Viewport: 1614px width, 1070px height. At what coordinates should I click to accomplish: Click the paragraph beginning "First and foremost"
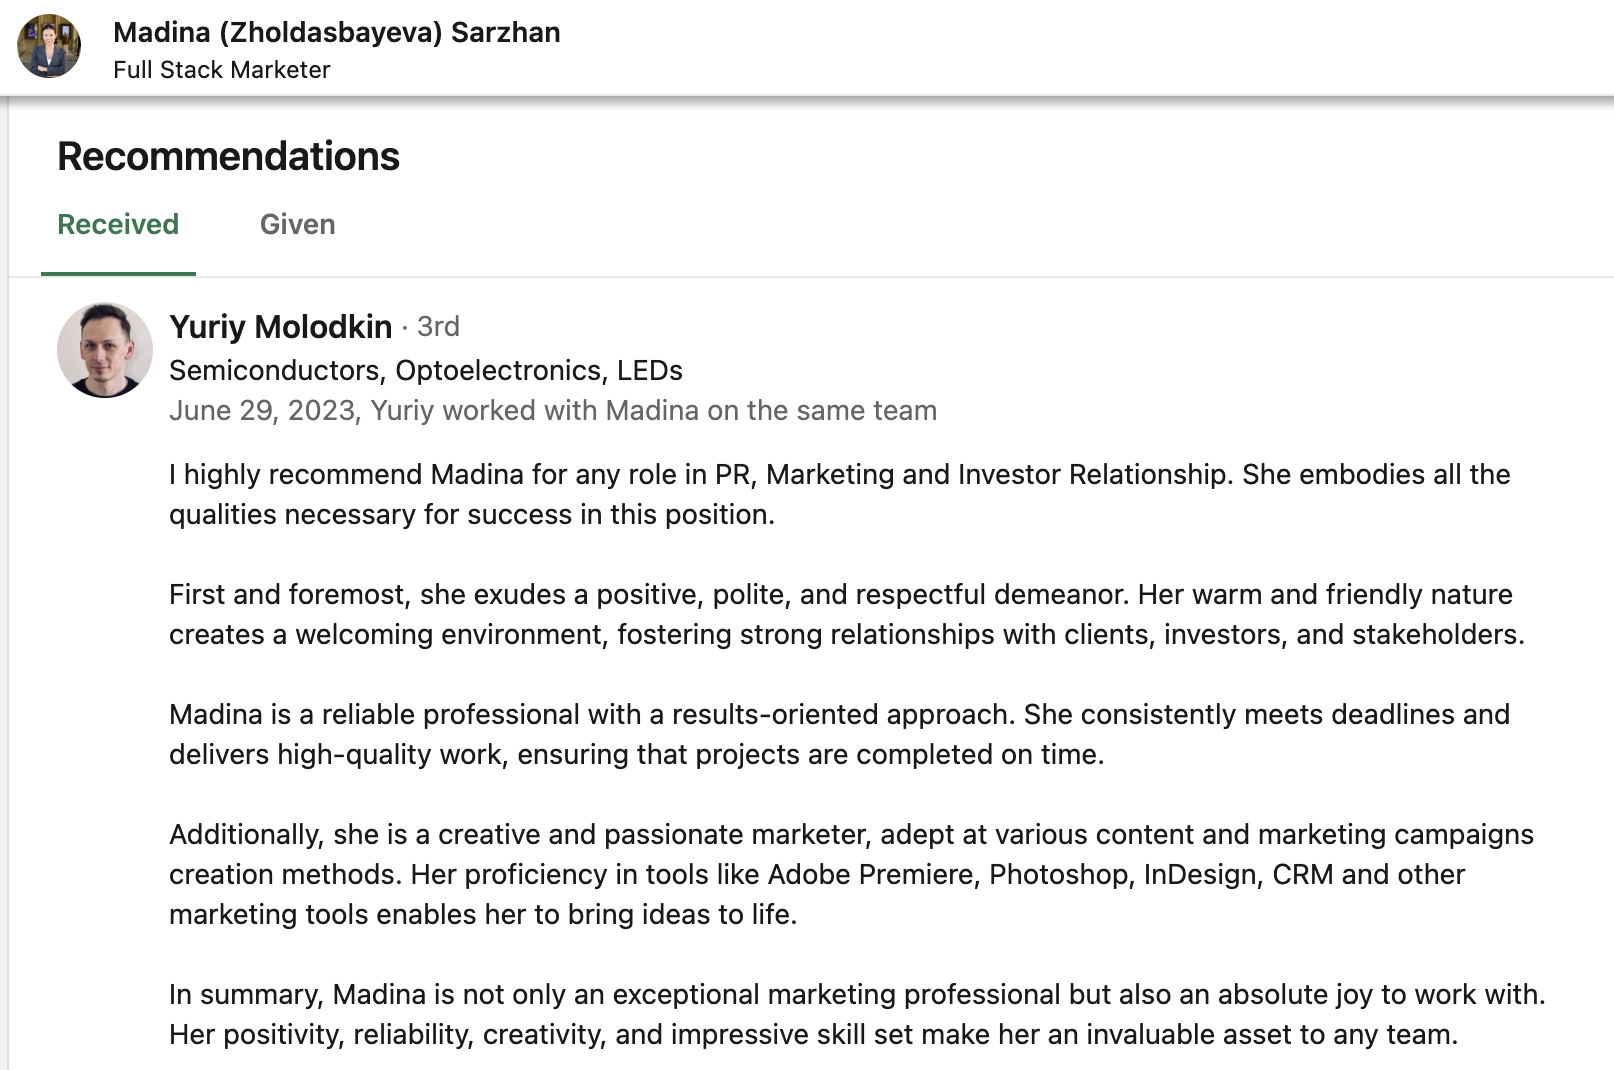coord(847,614)
